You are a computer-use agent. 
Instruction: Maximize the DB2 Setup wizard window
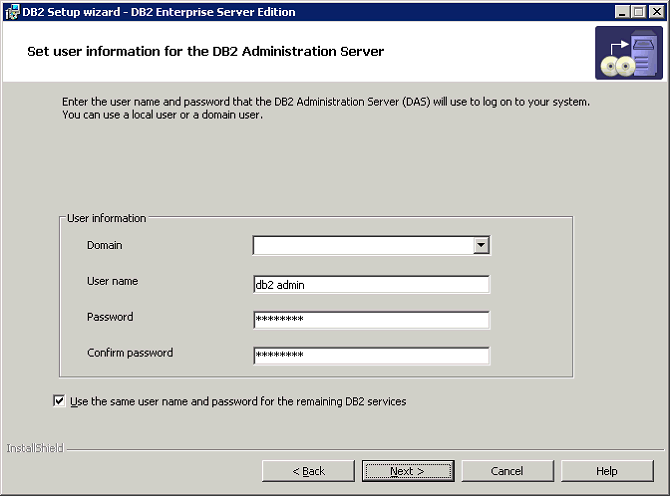click(638, 12)
